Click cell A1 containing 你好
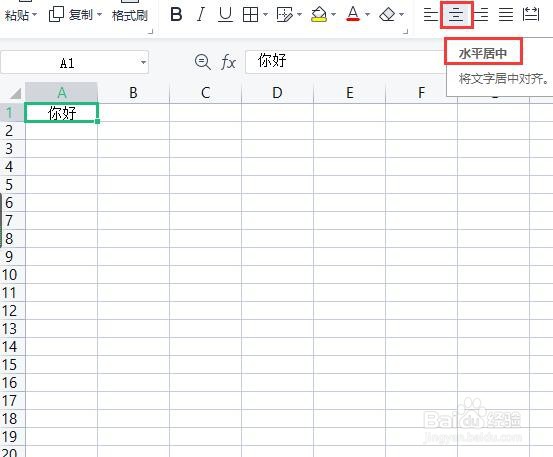 [x=62, y=113]
